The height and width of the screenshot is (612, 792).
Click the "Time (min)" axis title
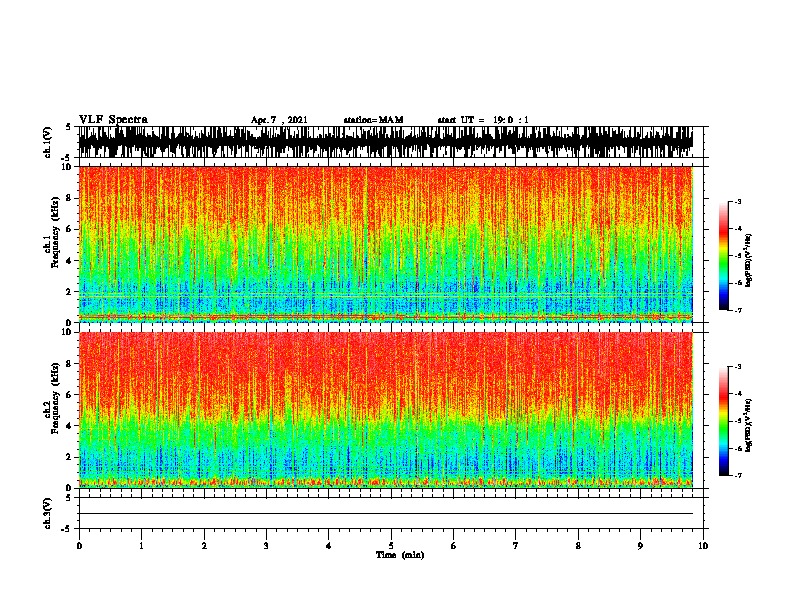click(x=400, y=555)
